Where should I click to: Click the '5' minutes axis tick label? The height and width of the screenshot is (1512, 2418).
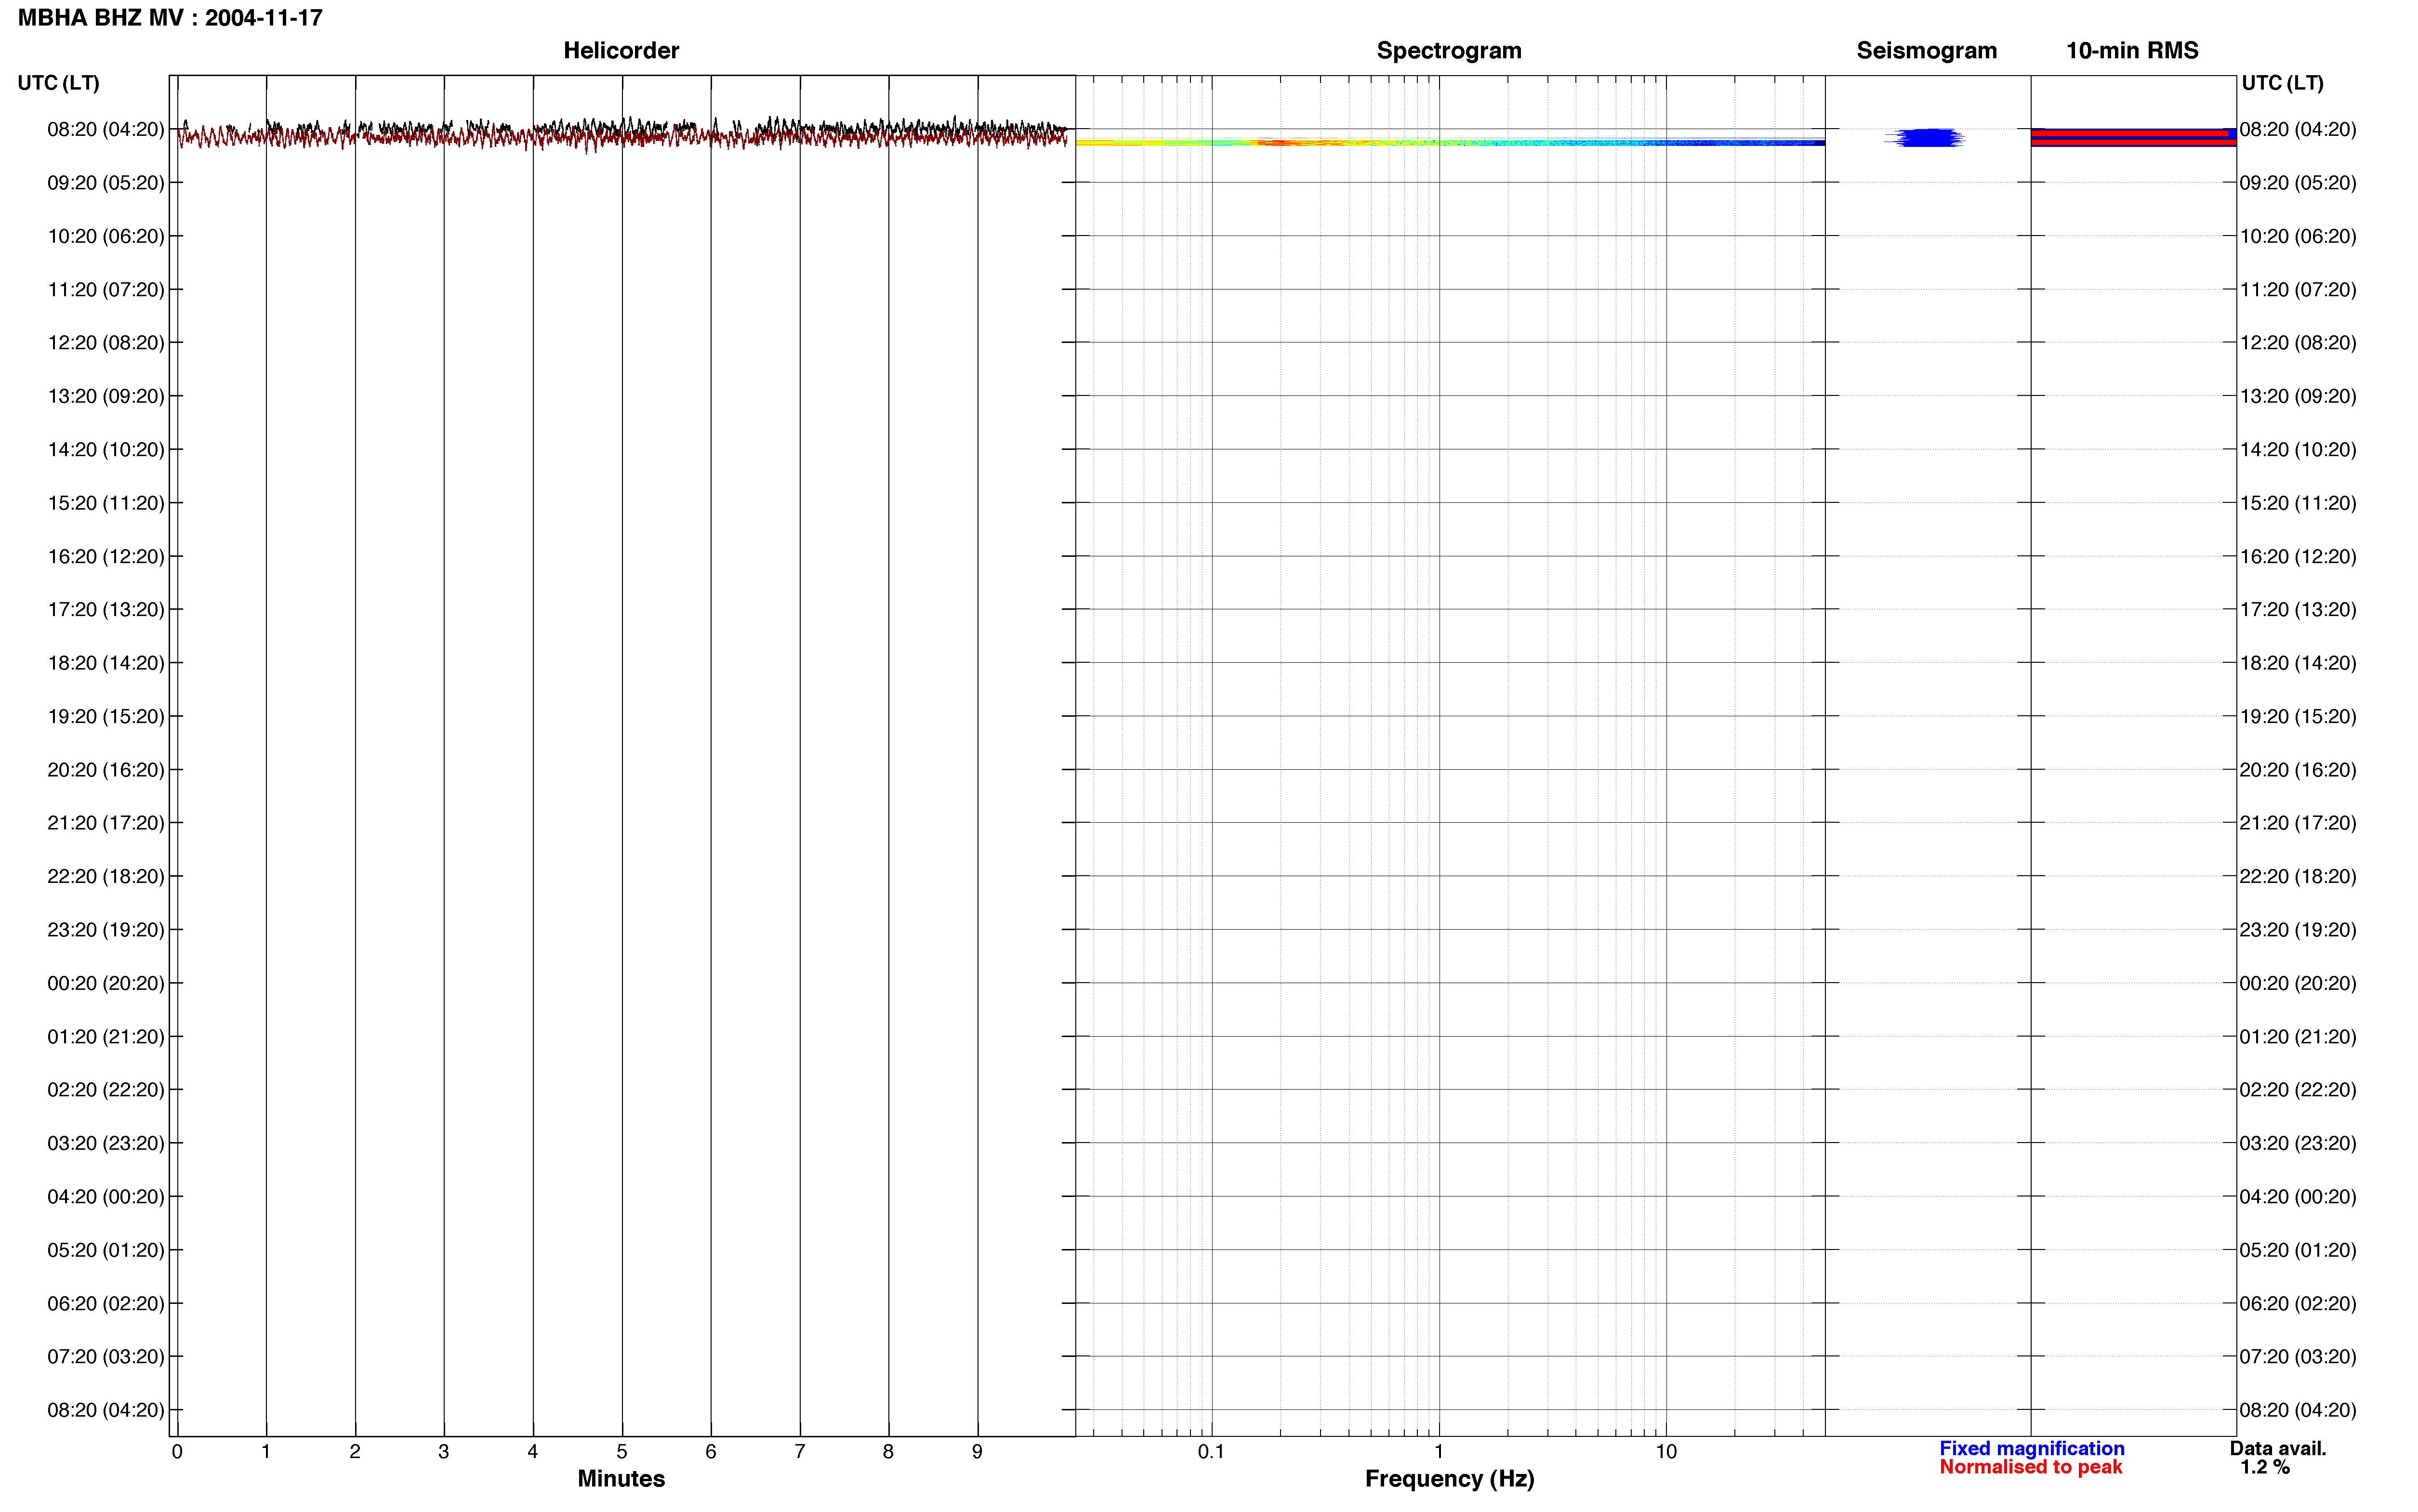pyautogui.click(x=622, y=1451)
